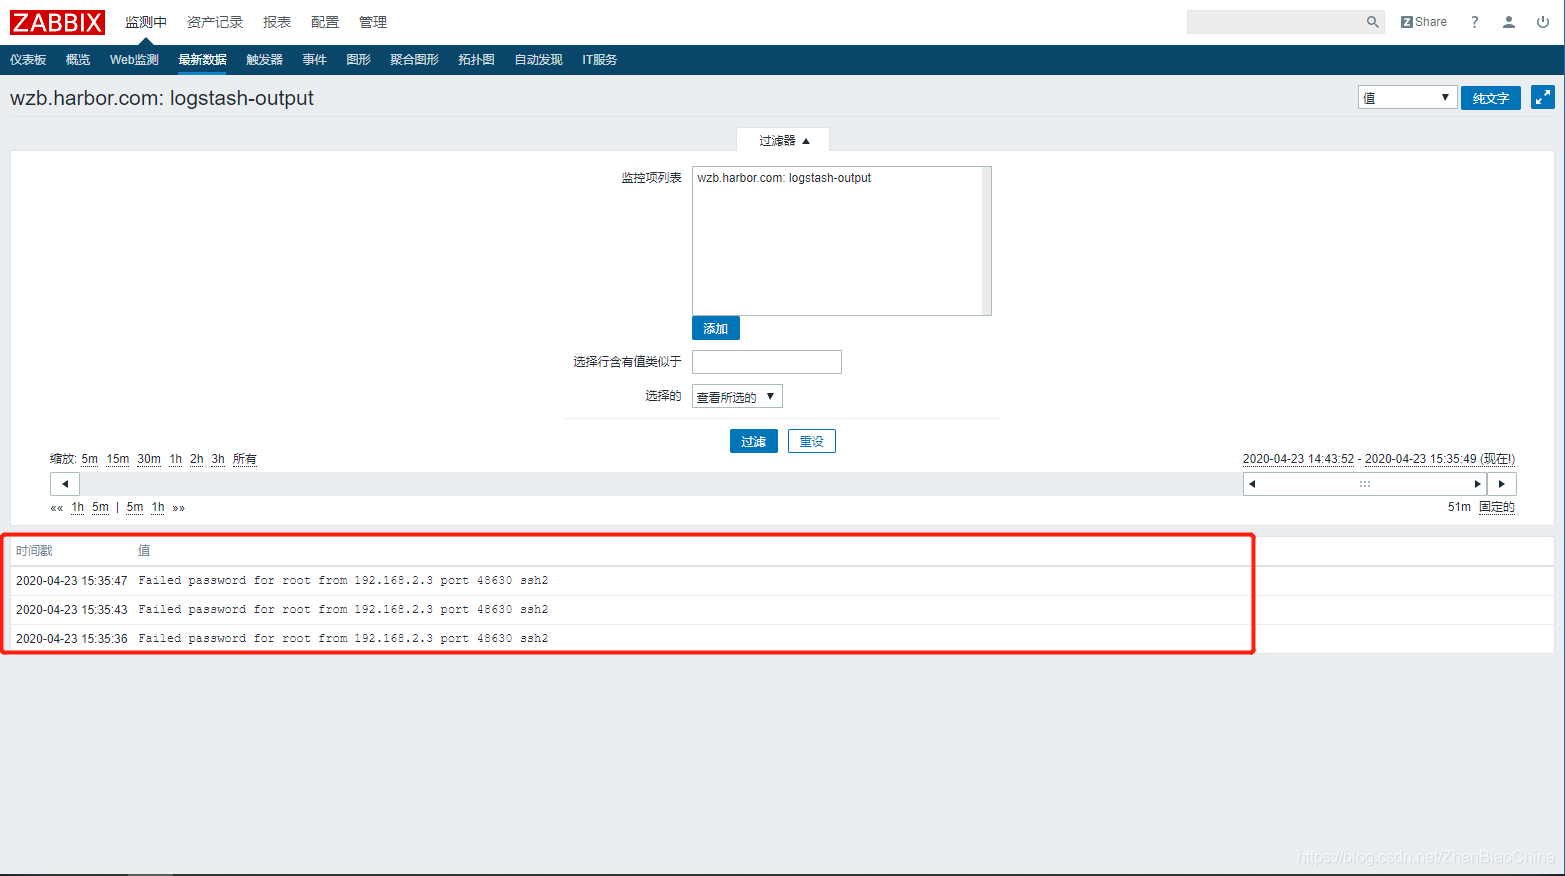Zoom to 所有 all range

[x=245, y=459]
